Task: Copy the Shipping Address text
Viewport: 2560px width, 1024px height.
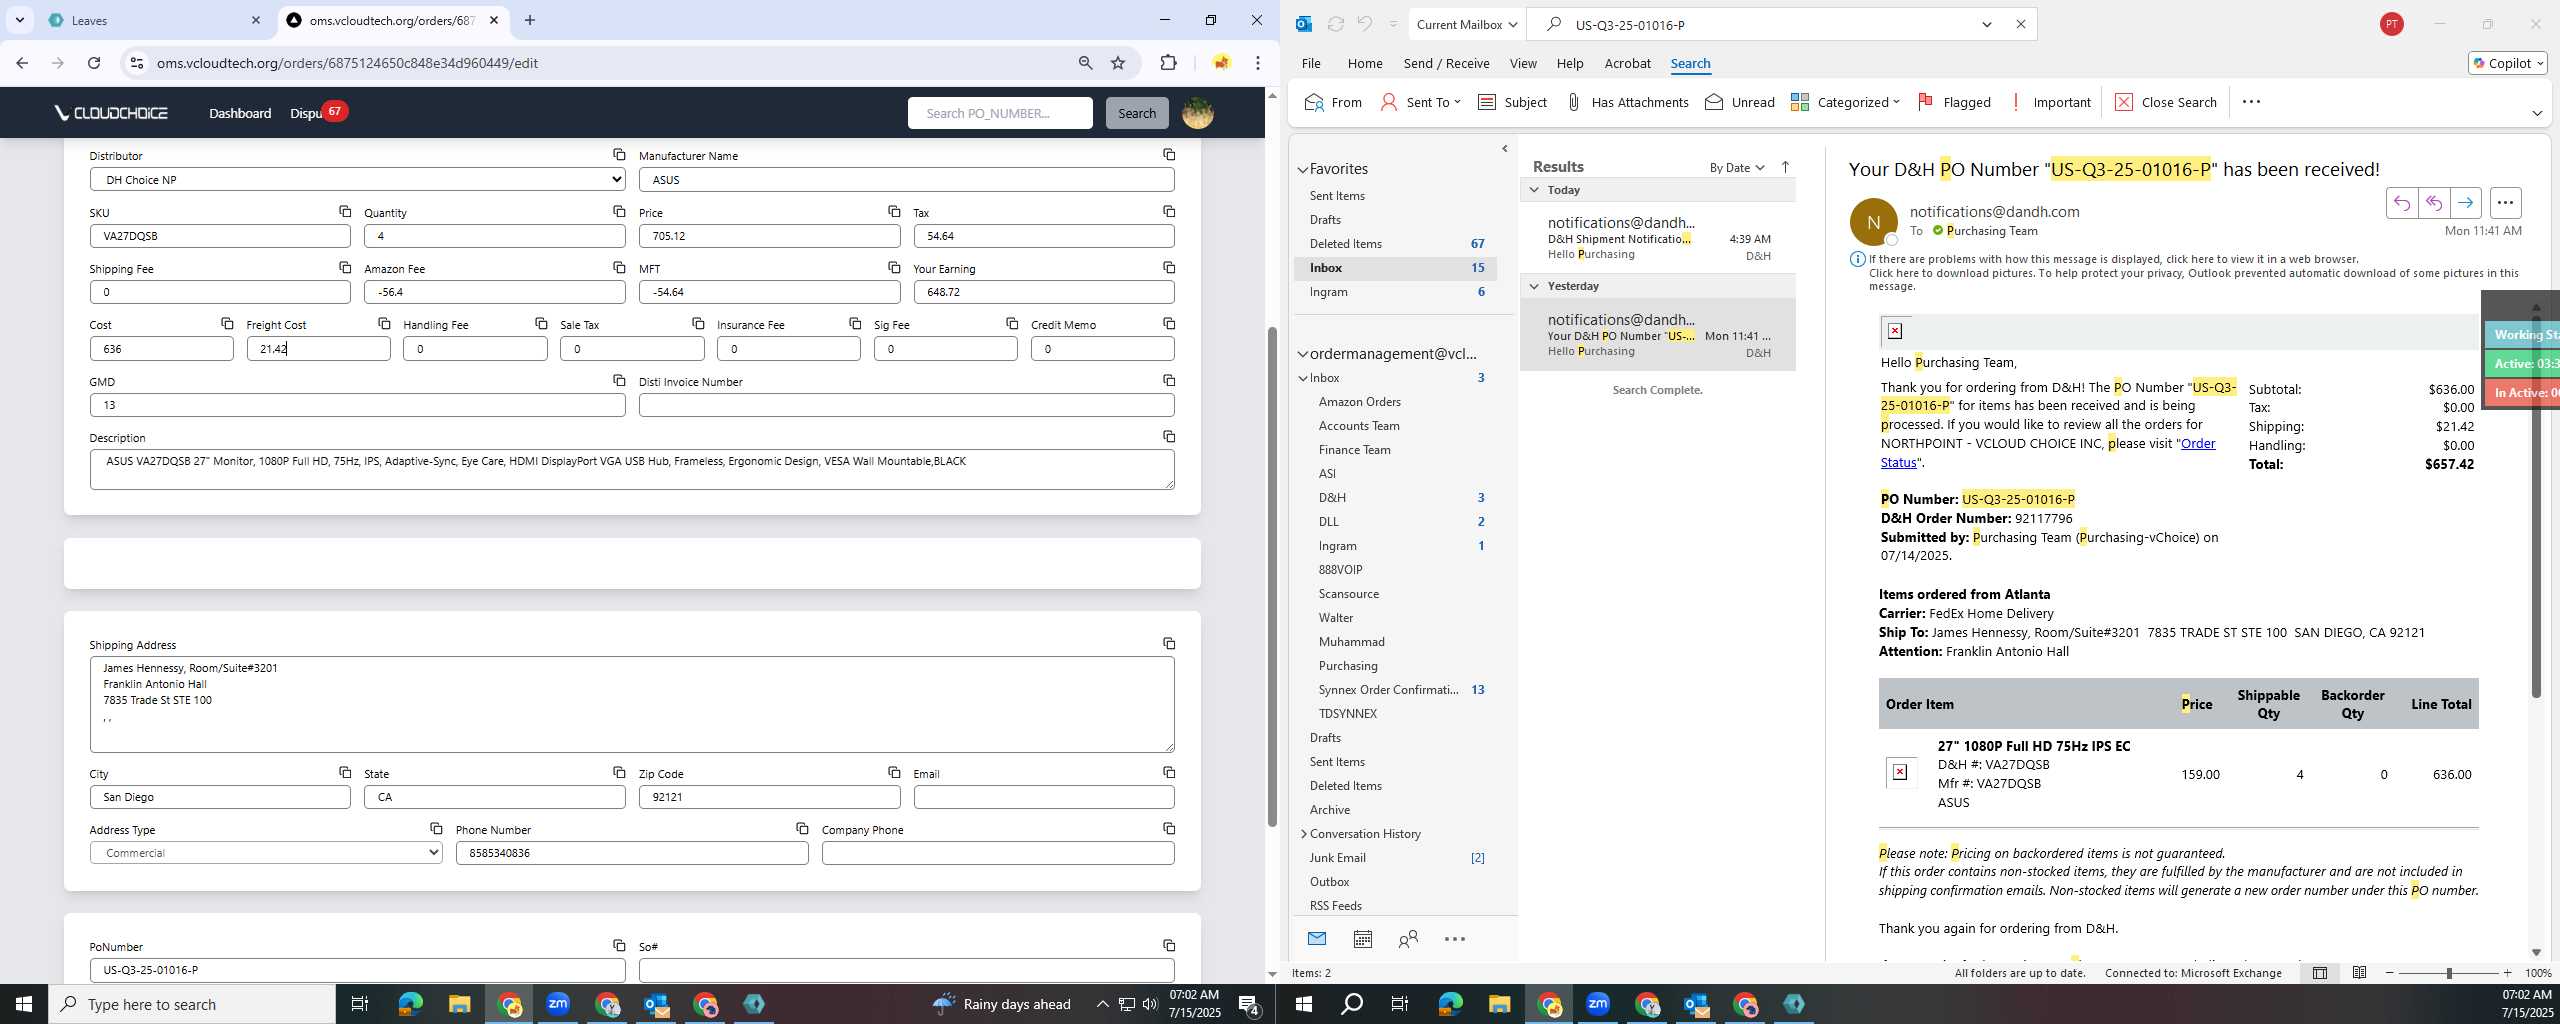Action: click(1169, 643)
